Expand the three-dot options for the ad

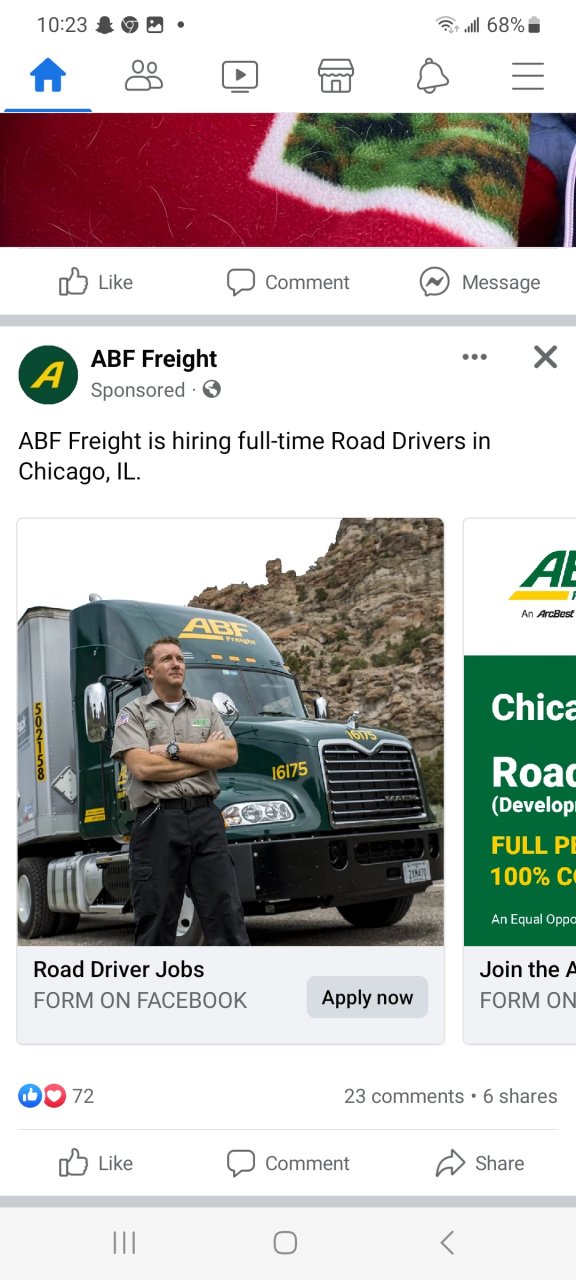click(x=475, y=357)
